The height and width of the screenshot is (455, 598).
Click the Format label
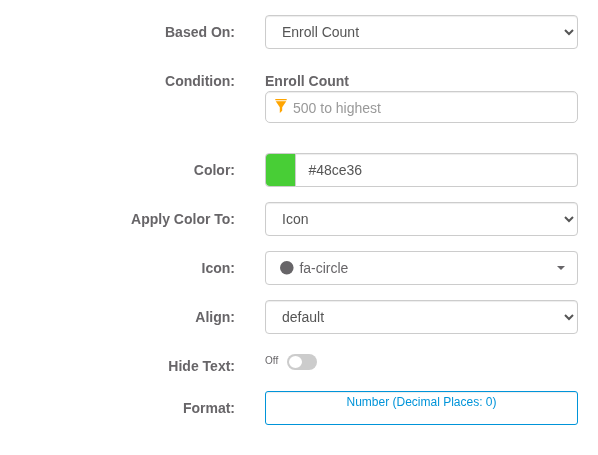pos(209,408)
